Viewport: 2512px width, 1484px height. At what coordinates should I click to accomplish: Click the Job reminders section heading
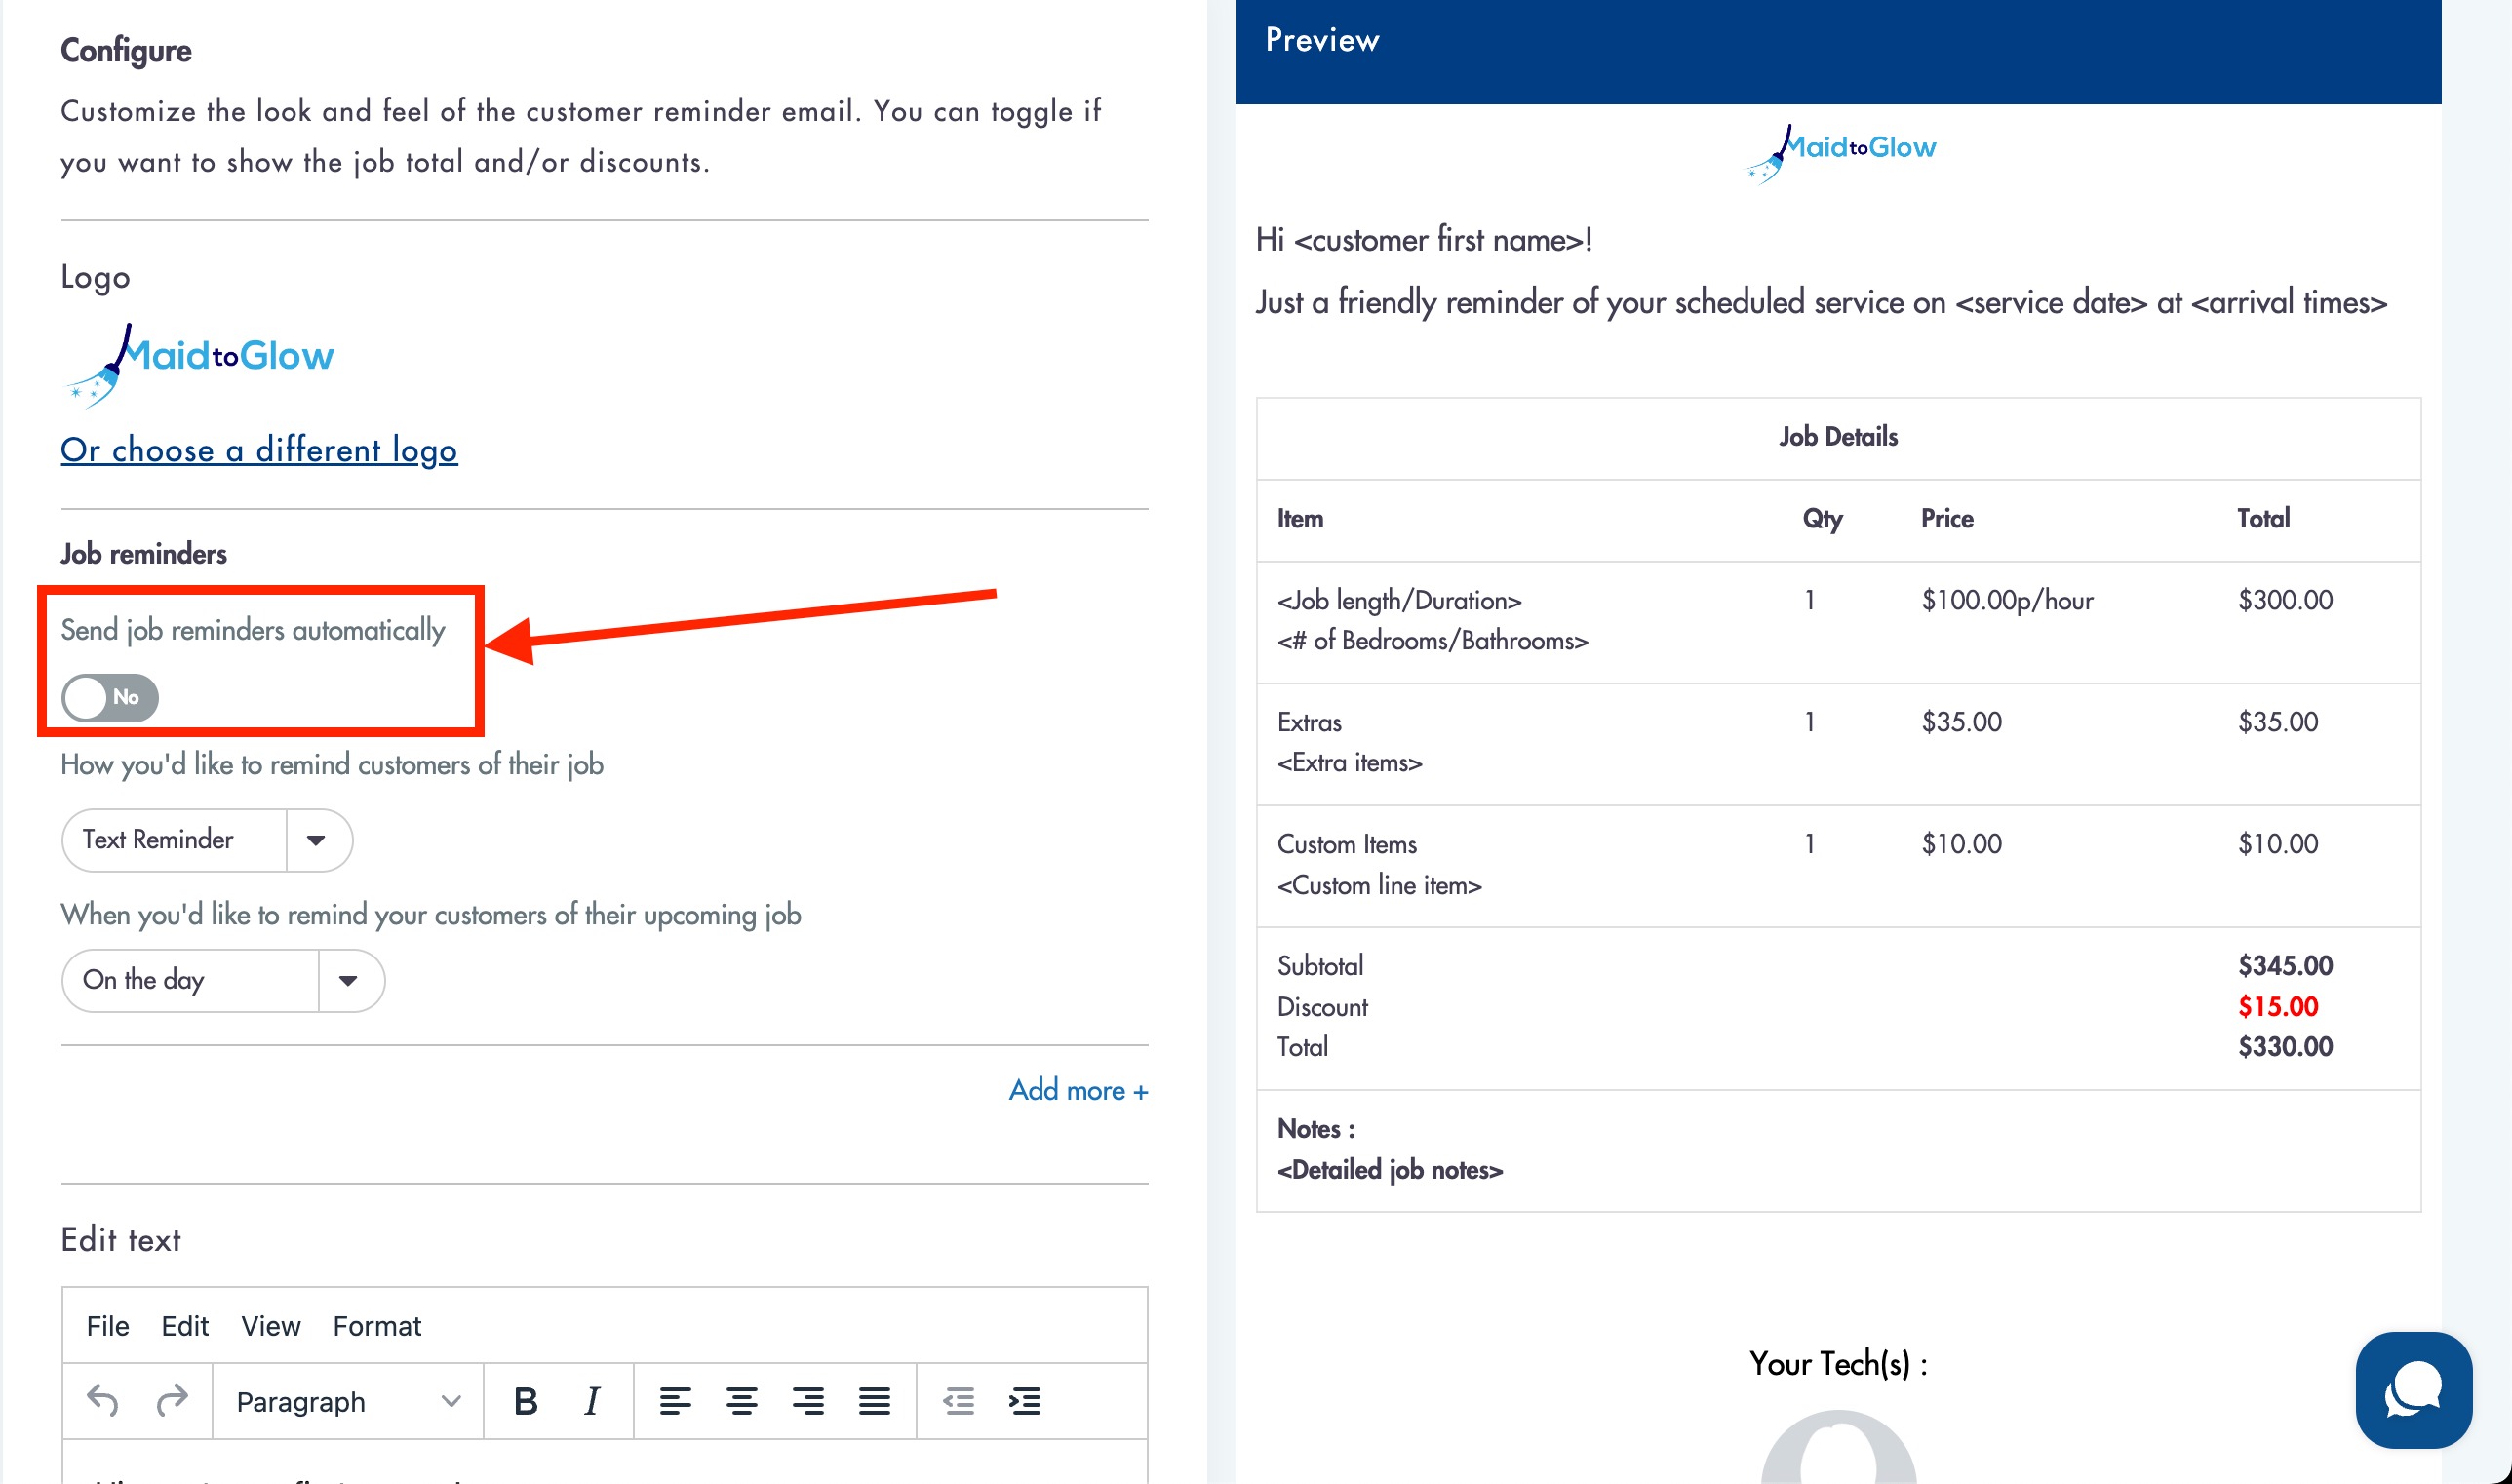click(144, 553)
